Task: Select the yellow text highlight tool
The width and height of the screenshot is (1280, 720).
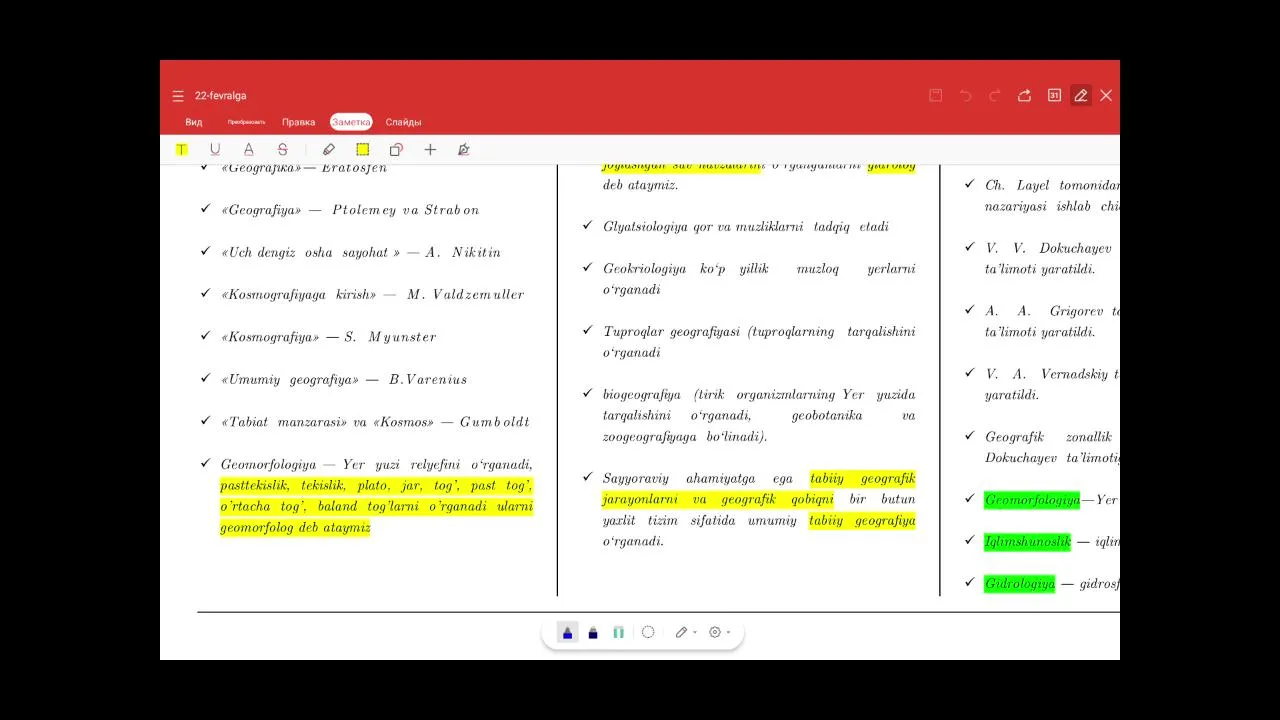Action: (x=181, y=150)
